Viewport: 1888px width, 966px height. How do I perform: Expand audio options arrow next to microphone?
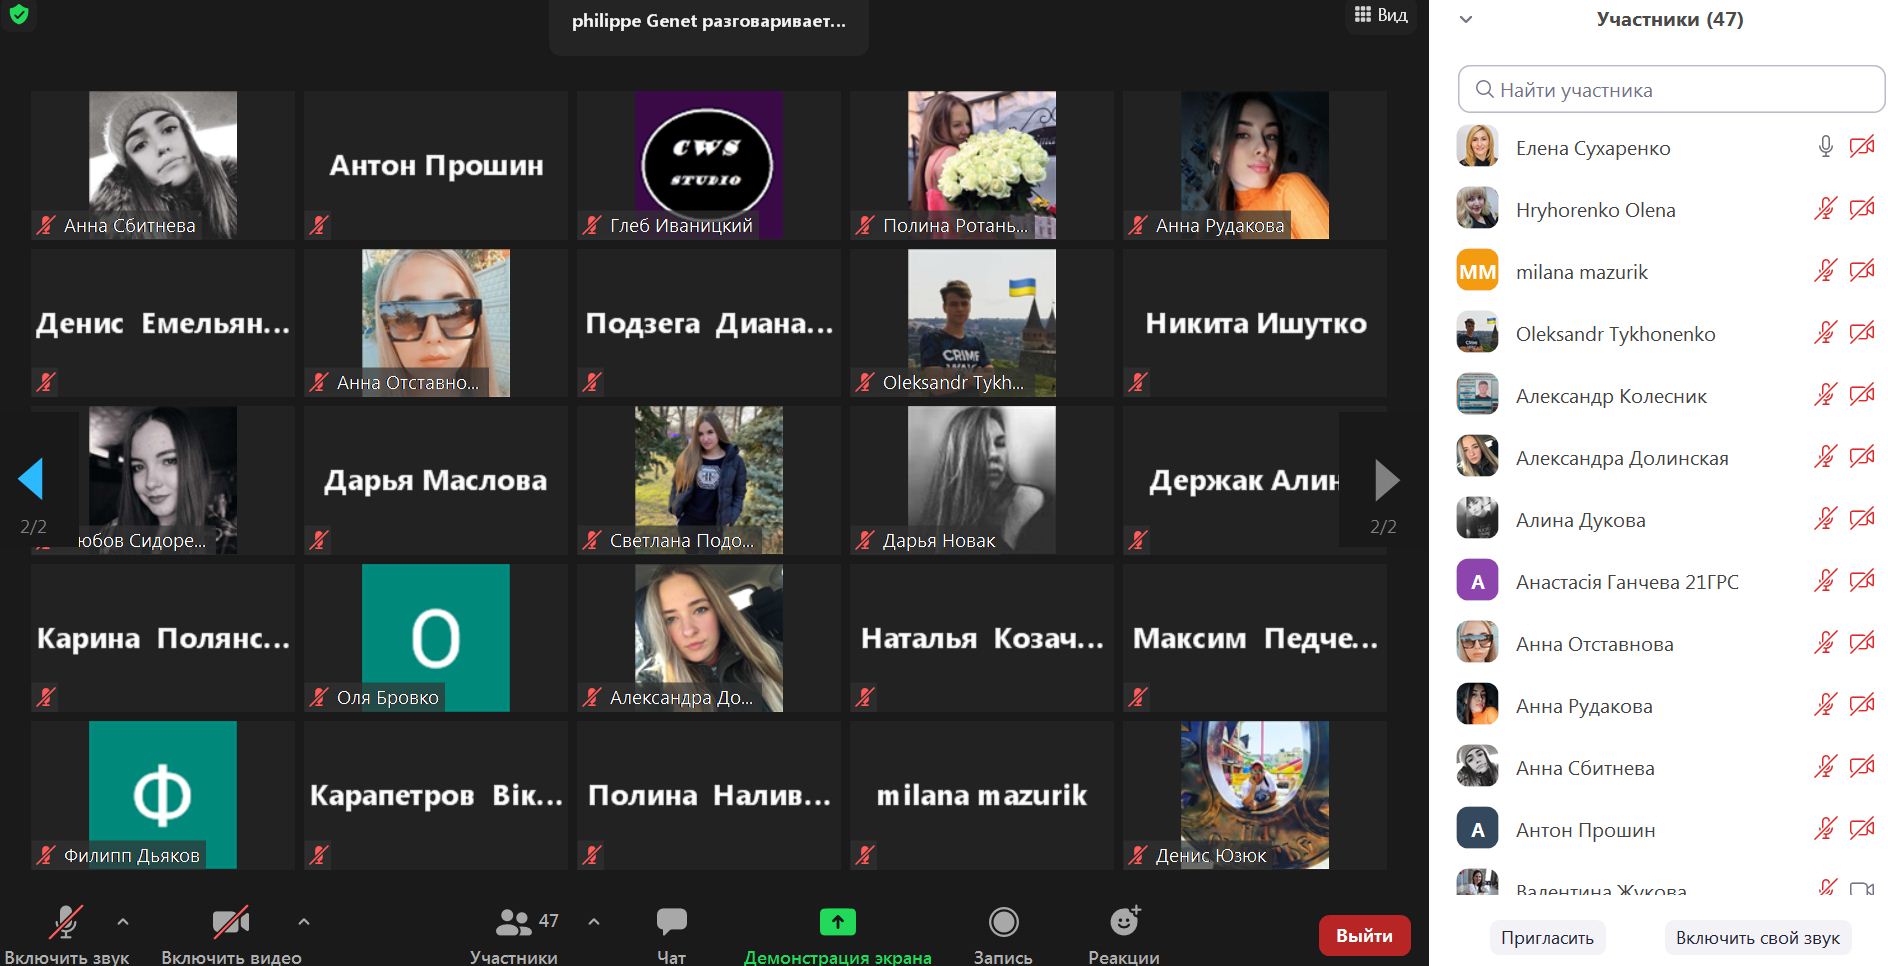coord(123,922)
